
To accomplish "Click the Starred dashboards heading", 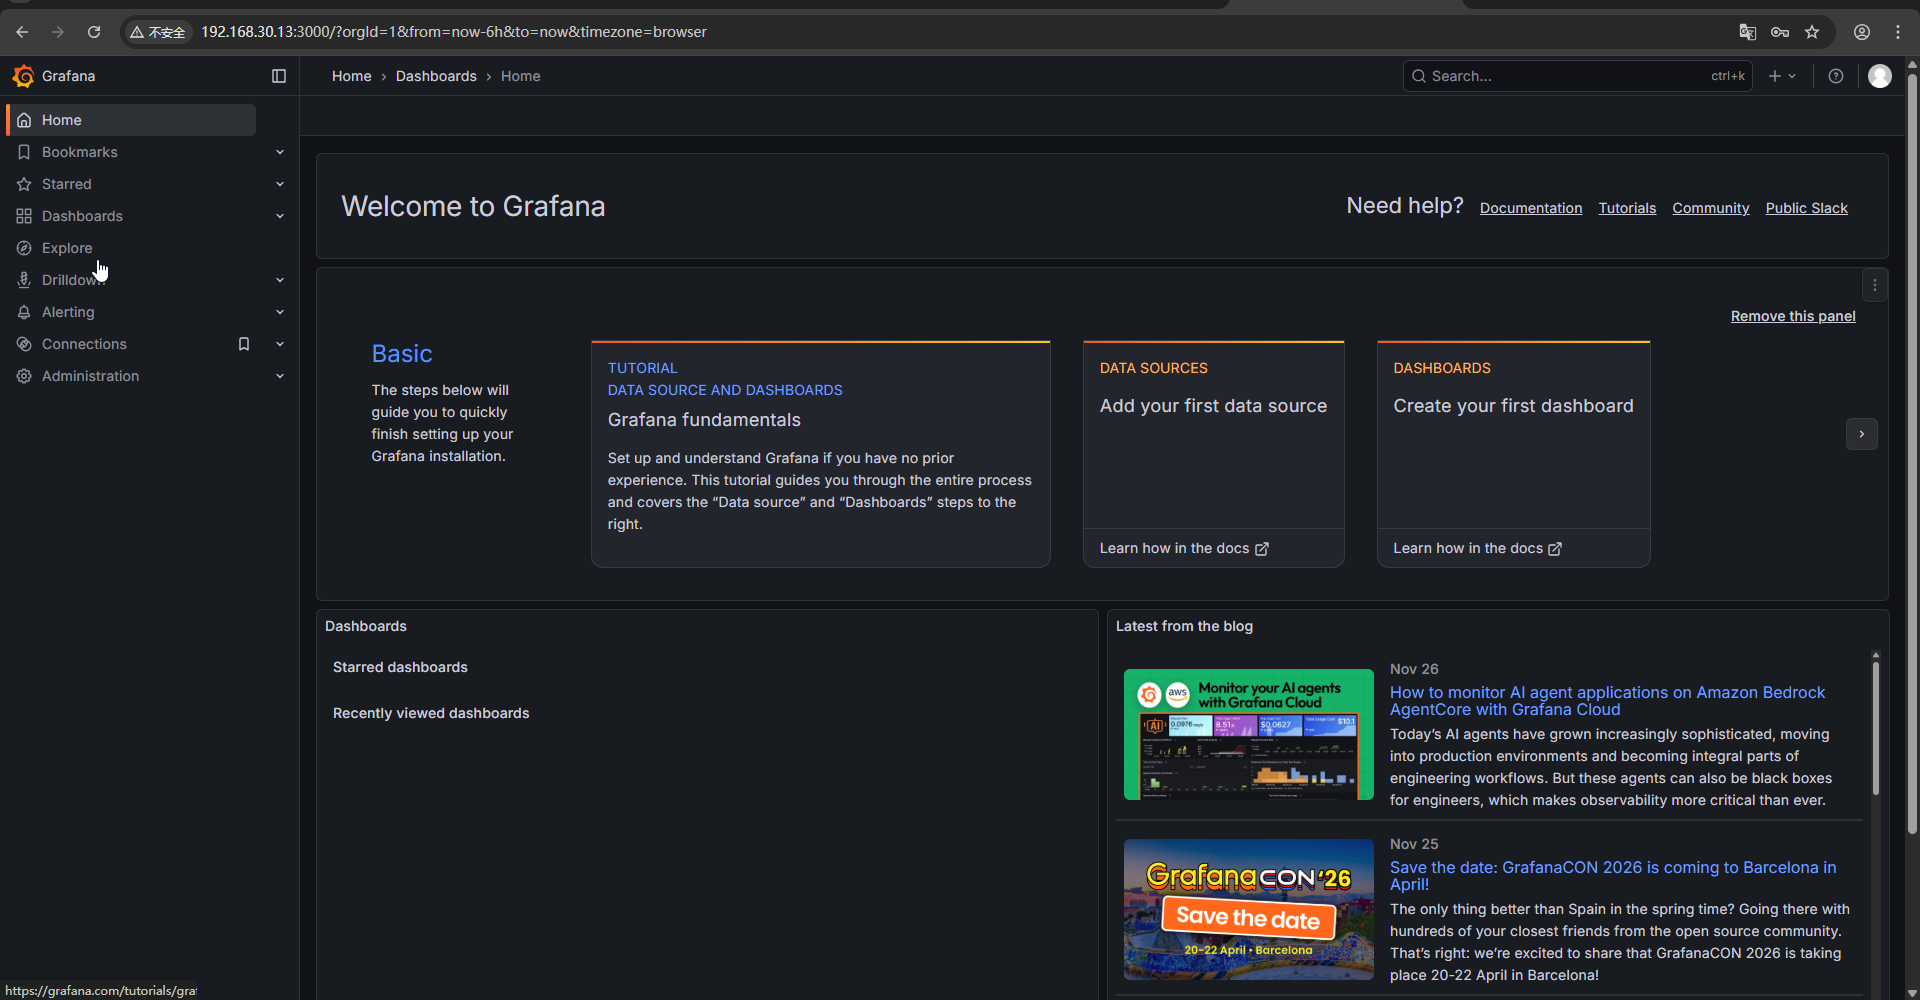I will (400, 667).
